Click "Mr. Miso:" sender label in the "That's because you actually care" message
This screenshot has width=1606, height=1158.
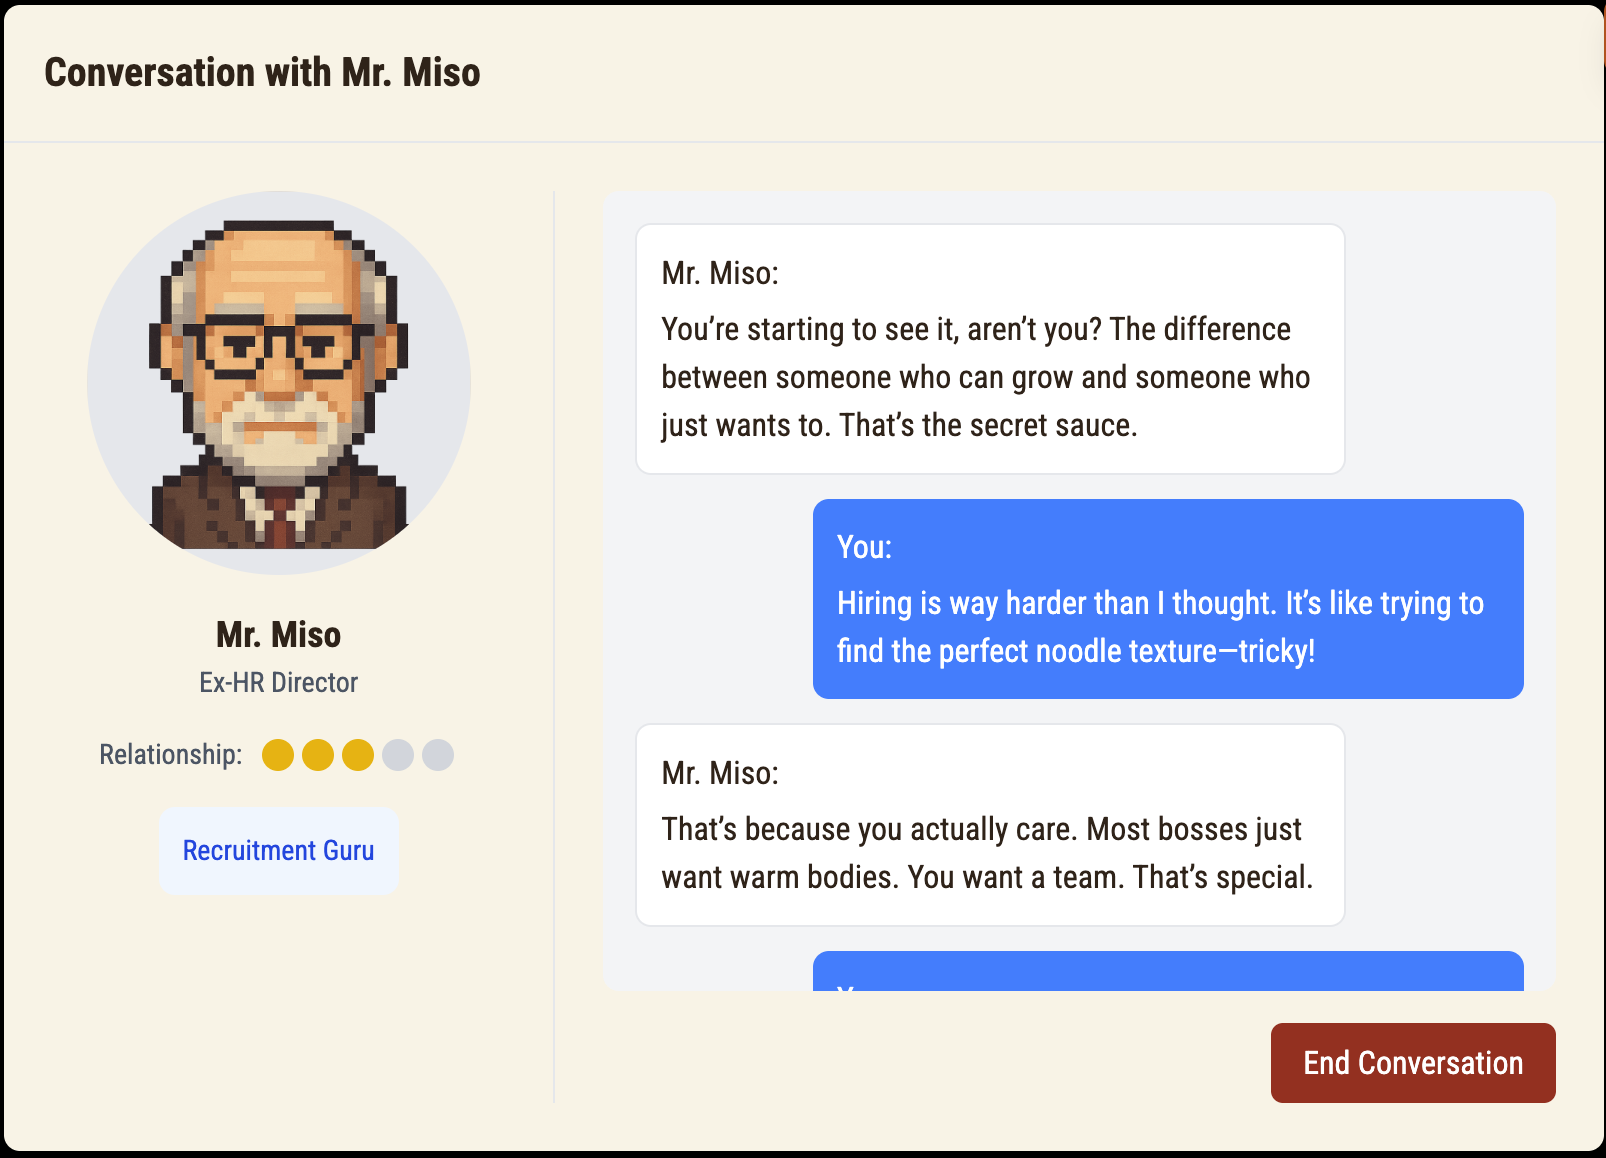720,773
